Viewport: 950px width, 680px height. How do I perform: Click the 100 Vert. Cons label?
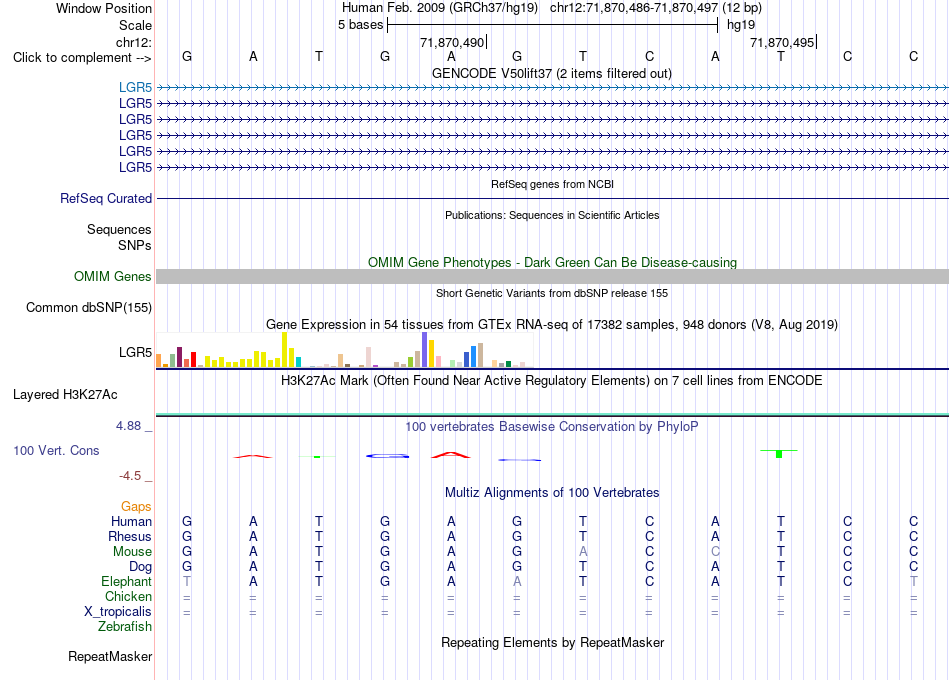(x=56, y=450)
